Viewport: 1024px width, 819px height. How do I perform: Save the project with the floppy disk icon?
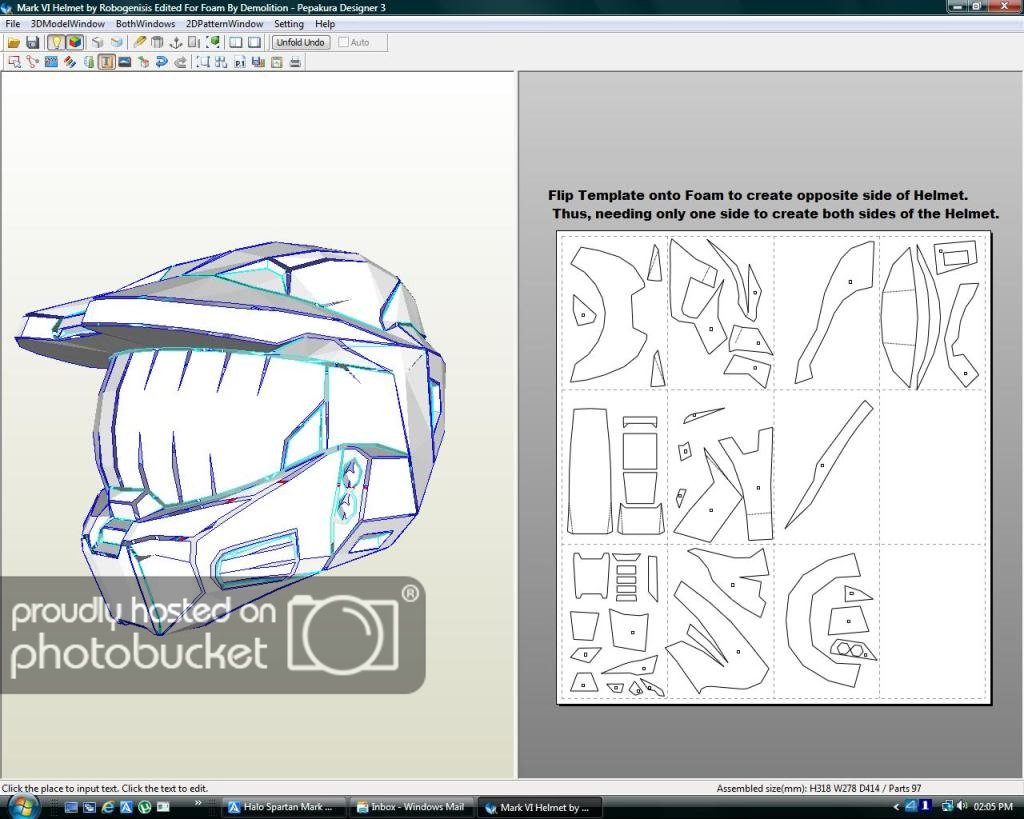point(32,42)
